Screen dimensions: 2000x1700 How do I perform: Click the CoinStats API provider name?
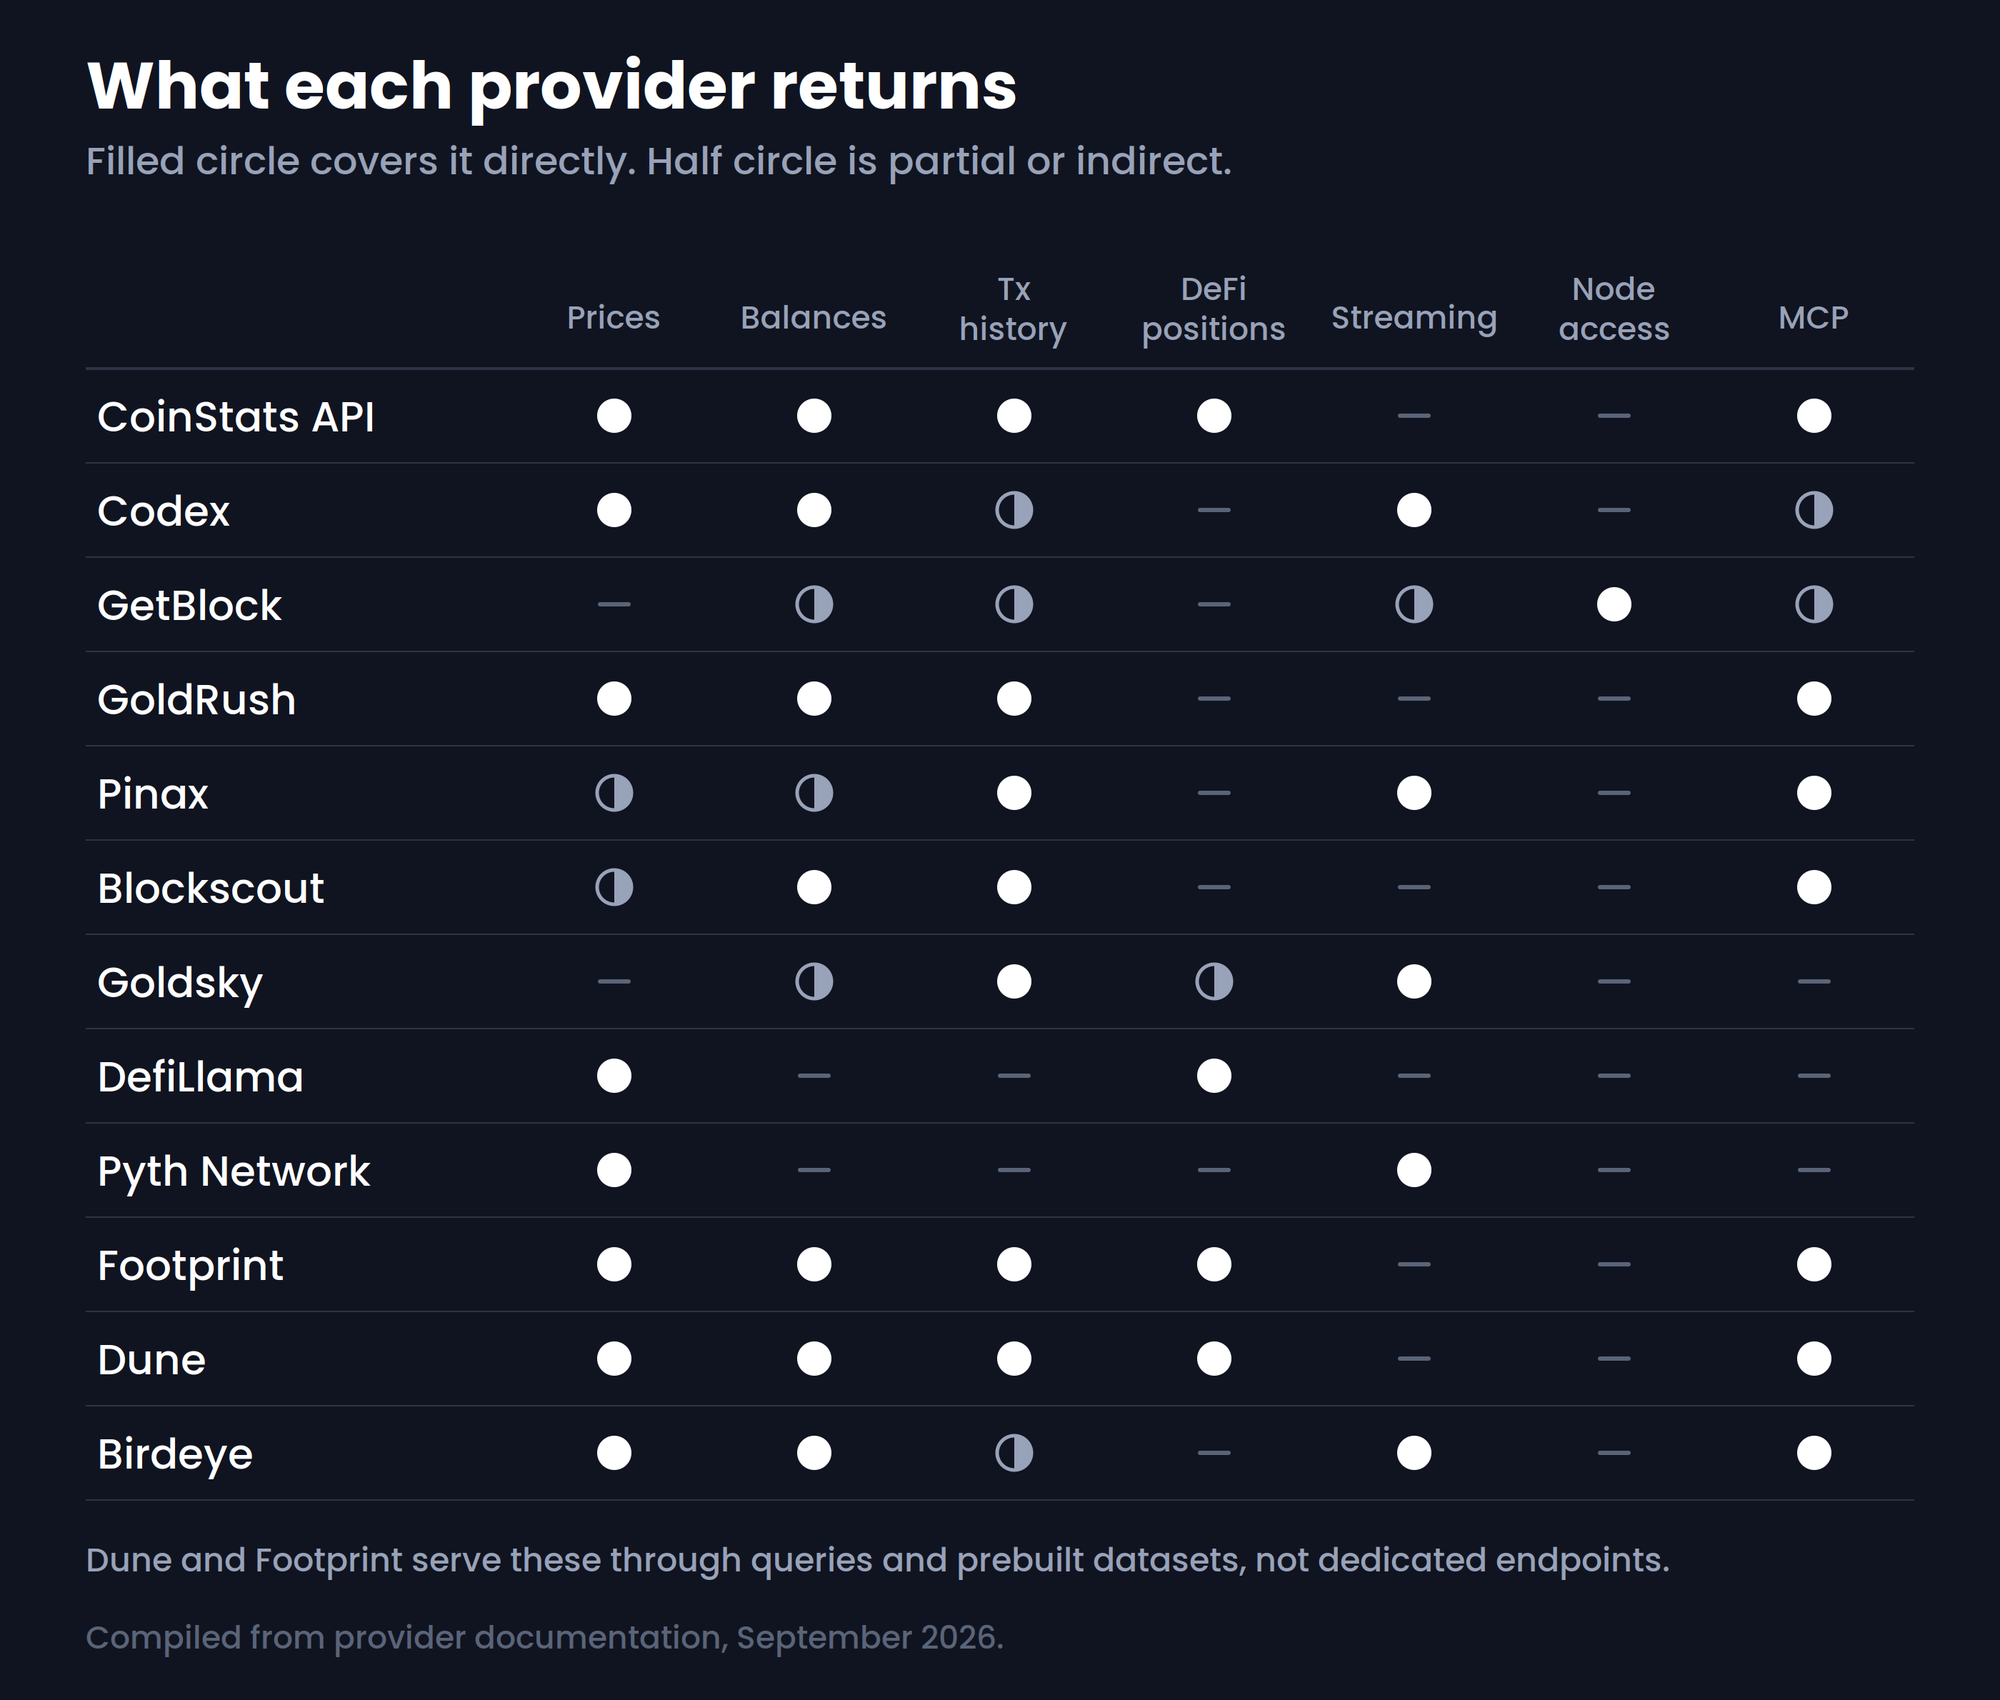coord(236,417)
